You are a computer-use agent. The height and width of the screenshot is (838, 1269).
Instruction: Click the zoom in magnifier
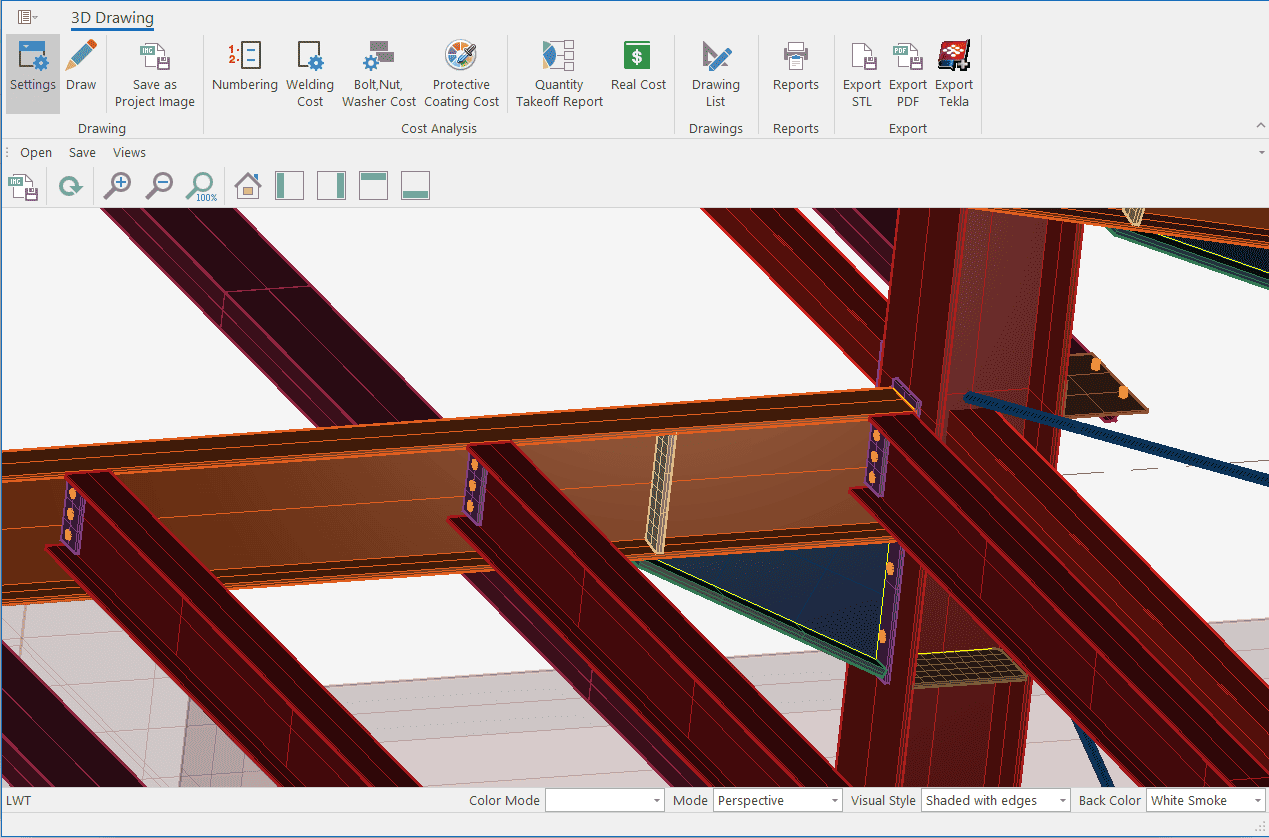pos(118,186)
